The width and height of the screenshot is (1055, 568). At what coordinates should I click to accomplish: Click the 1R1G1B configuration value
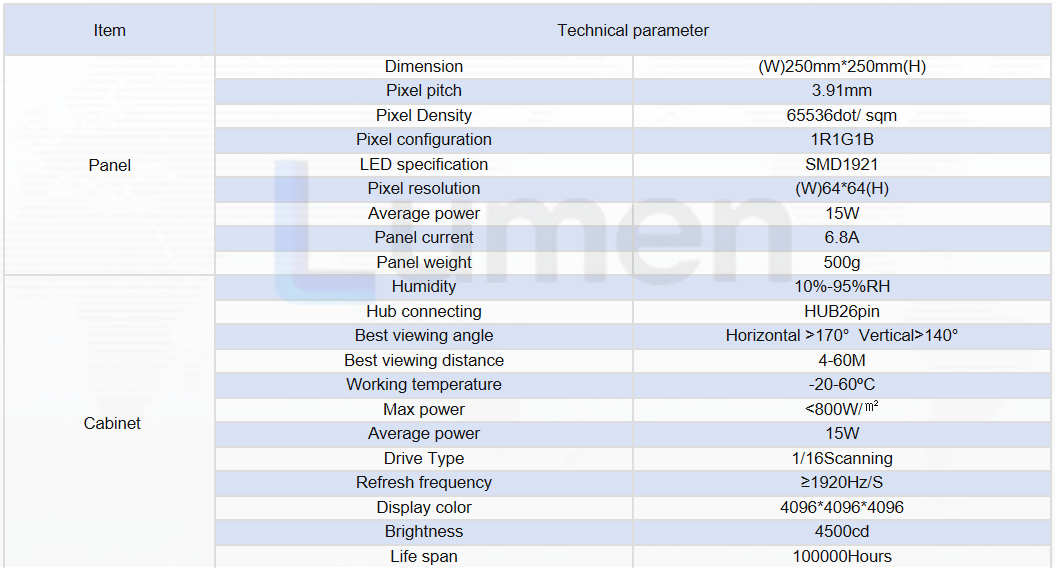pyautogui.click(x=842, y=139)
